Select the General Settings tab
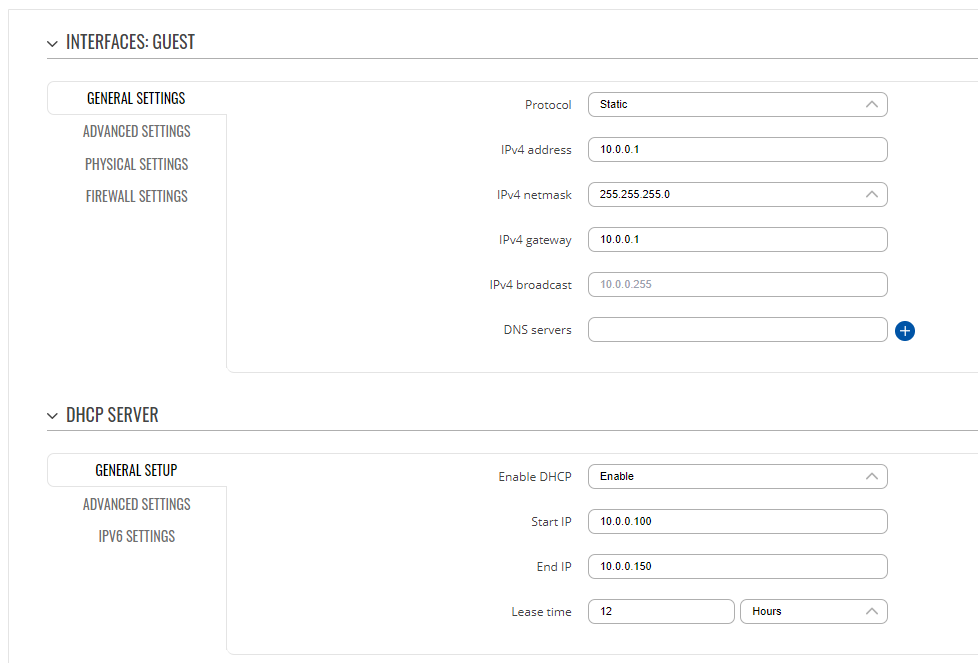The width and height of the screenshot is (978, 663). click(137, 98)
